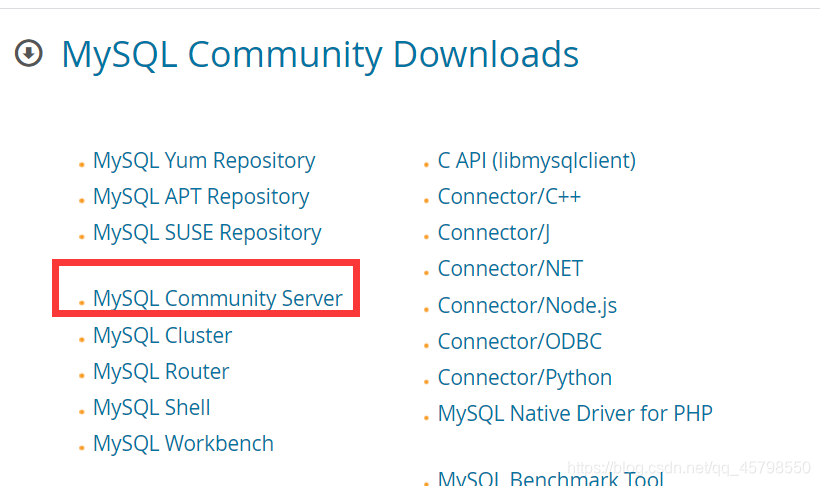Open MySQL Native Driver for PHP link
820x486 pixels.
click(575, 414)
